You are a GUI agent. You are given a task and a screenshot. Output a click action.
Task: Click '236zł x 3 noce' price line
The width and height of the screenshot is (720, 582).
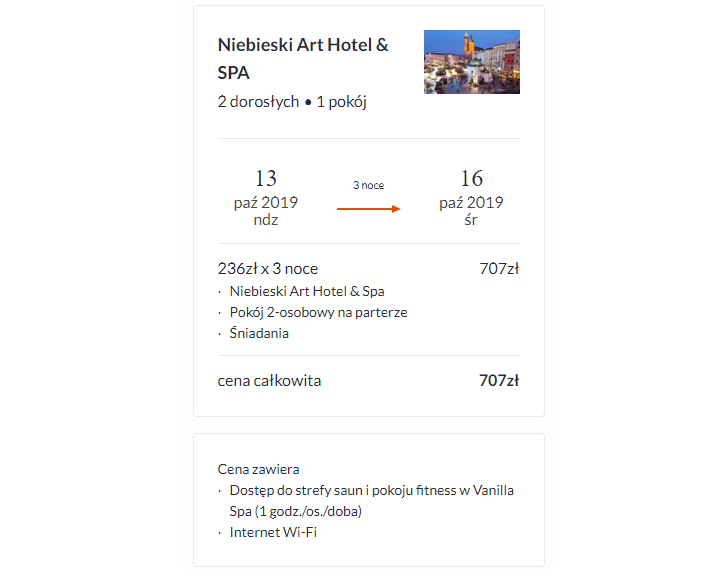pyautogui.click(x=268, y=268)
